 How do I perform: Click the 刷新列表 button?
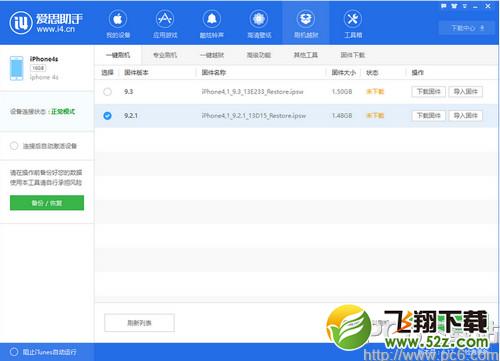pos(139,323)
